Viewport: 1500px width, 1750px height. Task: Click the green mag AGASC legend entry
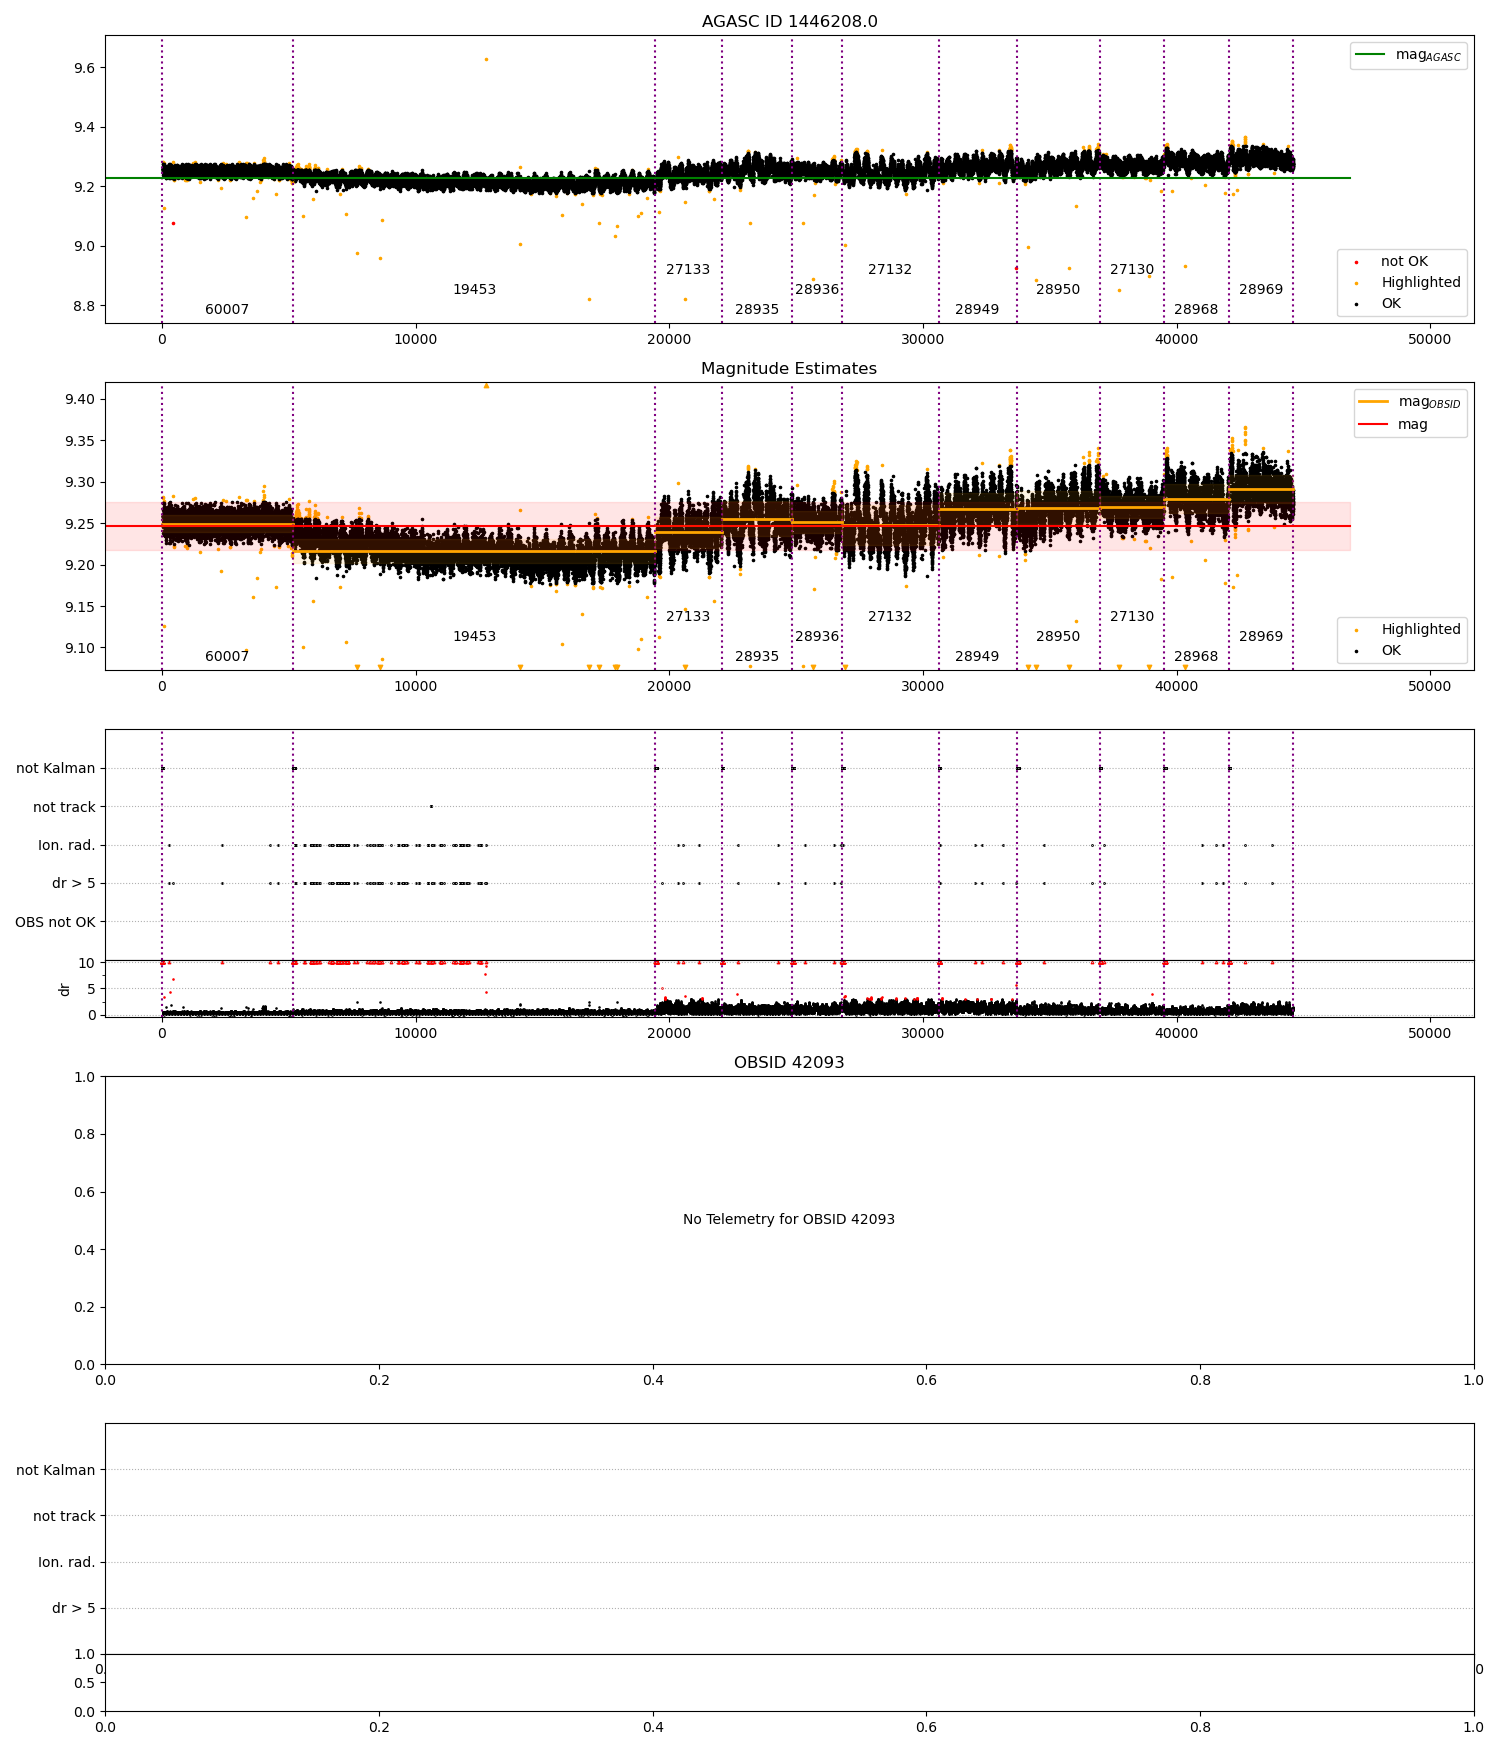pos(1409,55)
